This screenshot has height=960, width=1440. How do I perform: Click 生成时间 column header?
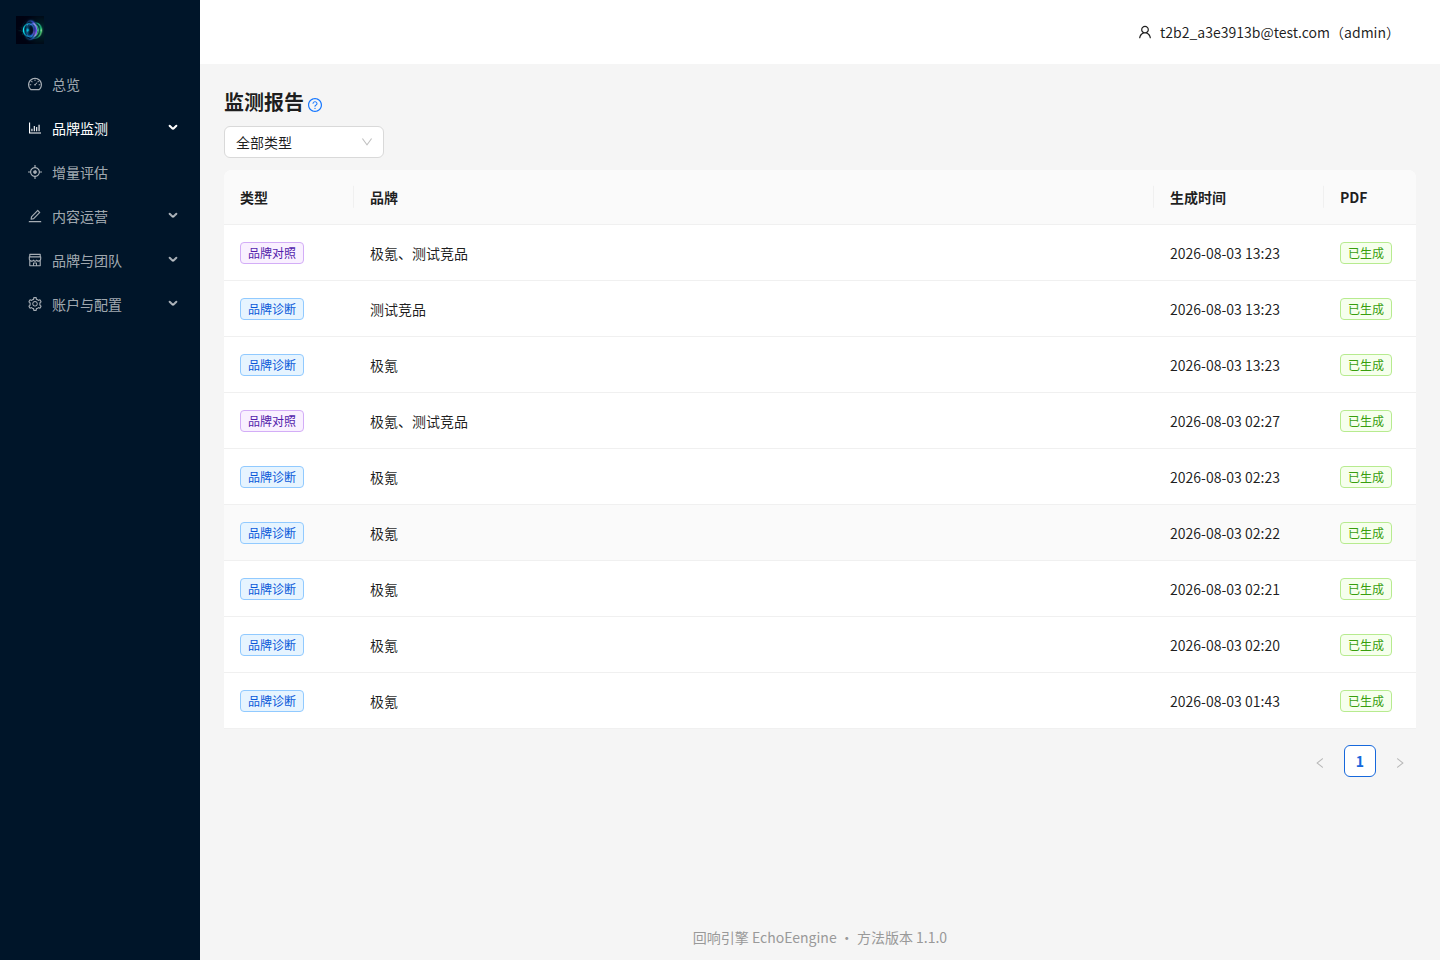pyautogui.click(x=1198, y=198)
